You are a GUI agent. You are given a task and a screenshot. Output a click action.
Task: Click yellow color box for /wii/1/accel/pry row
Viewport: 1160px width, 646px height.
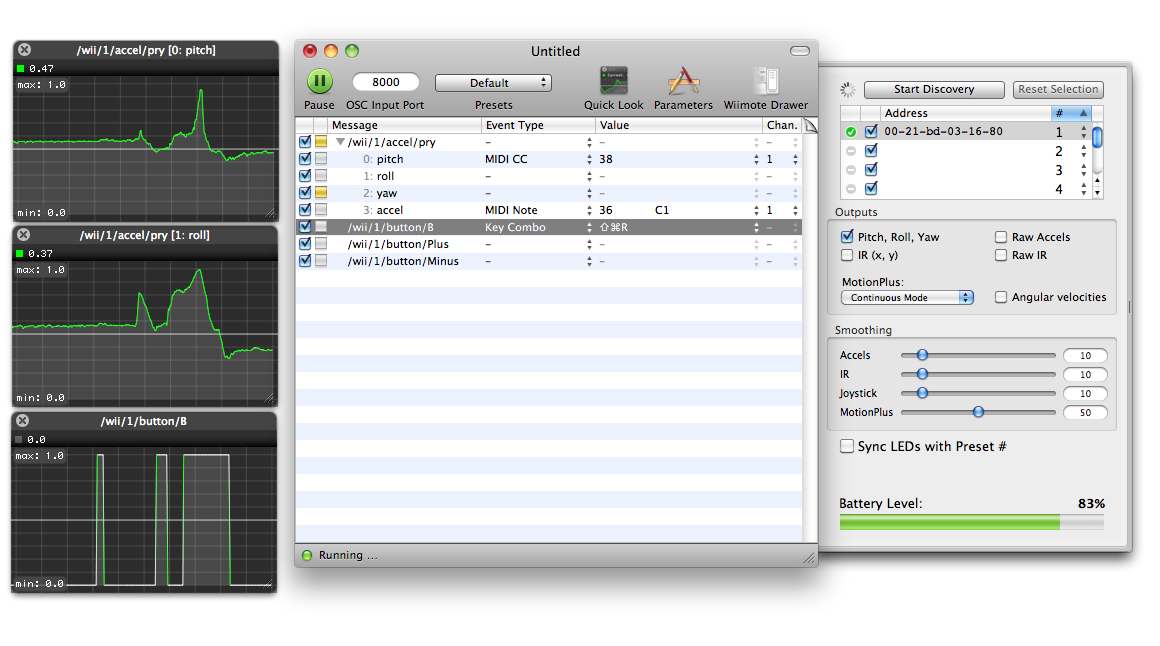click(321, 141)
